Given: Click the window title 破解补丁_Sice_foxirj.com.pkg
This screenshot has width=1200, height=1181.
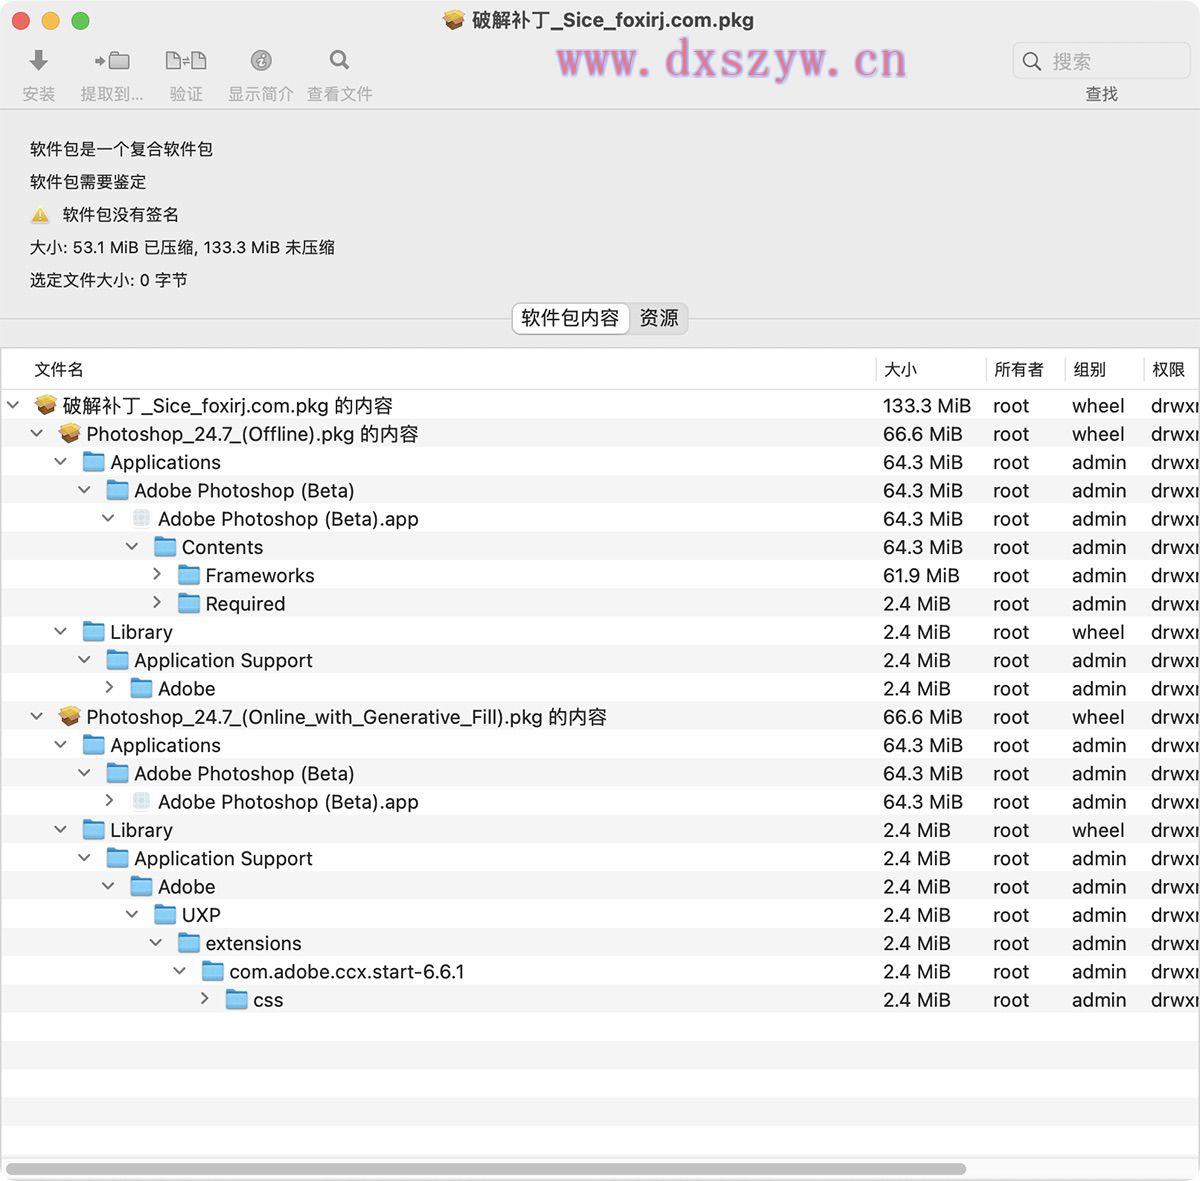Looking at the screenshot, I should (613, 20).
